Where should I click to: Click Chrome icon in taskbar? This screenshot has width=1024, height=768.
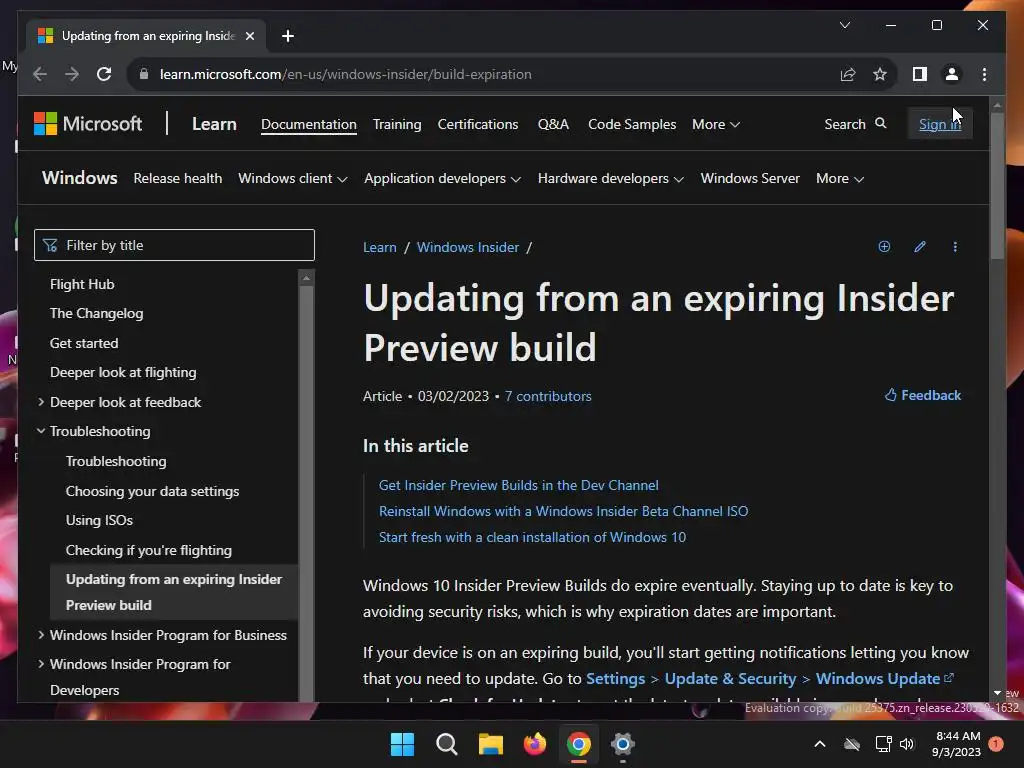579,744
